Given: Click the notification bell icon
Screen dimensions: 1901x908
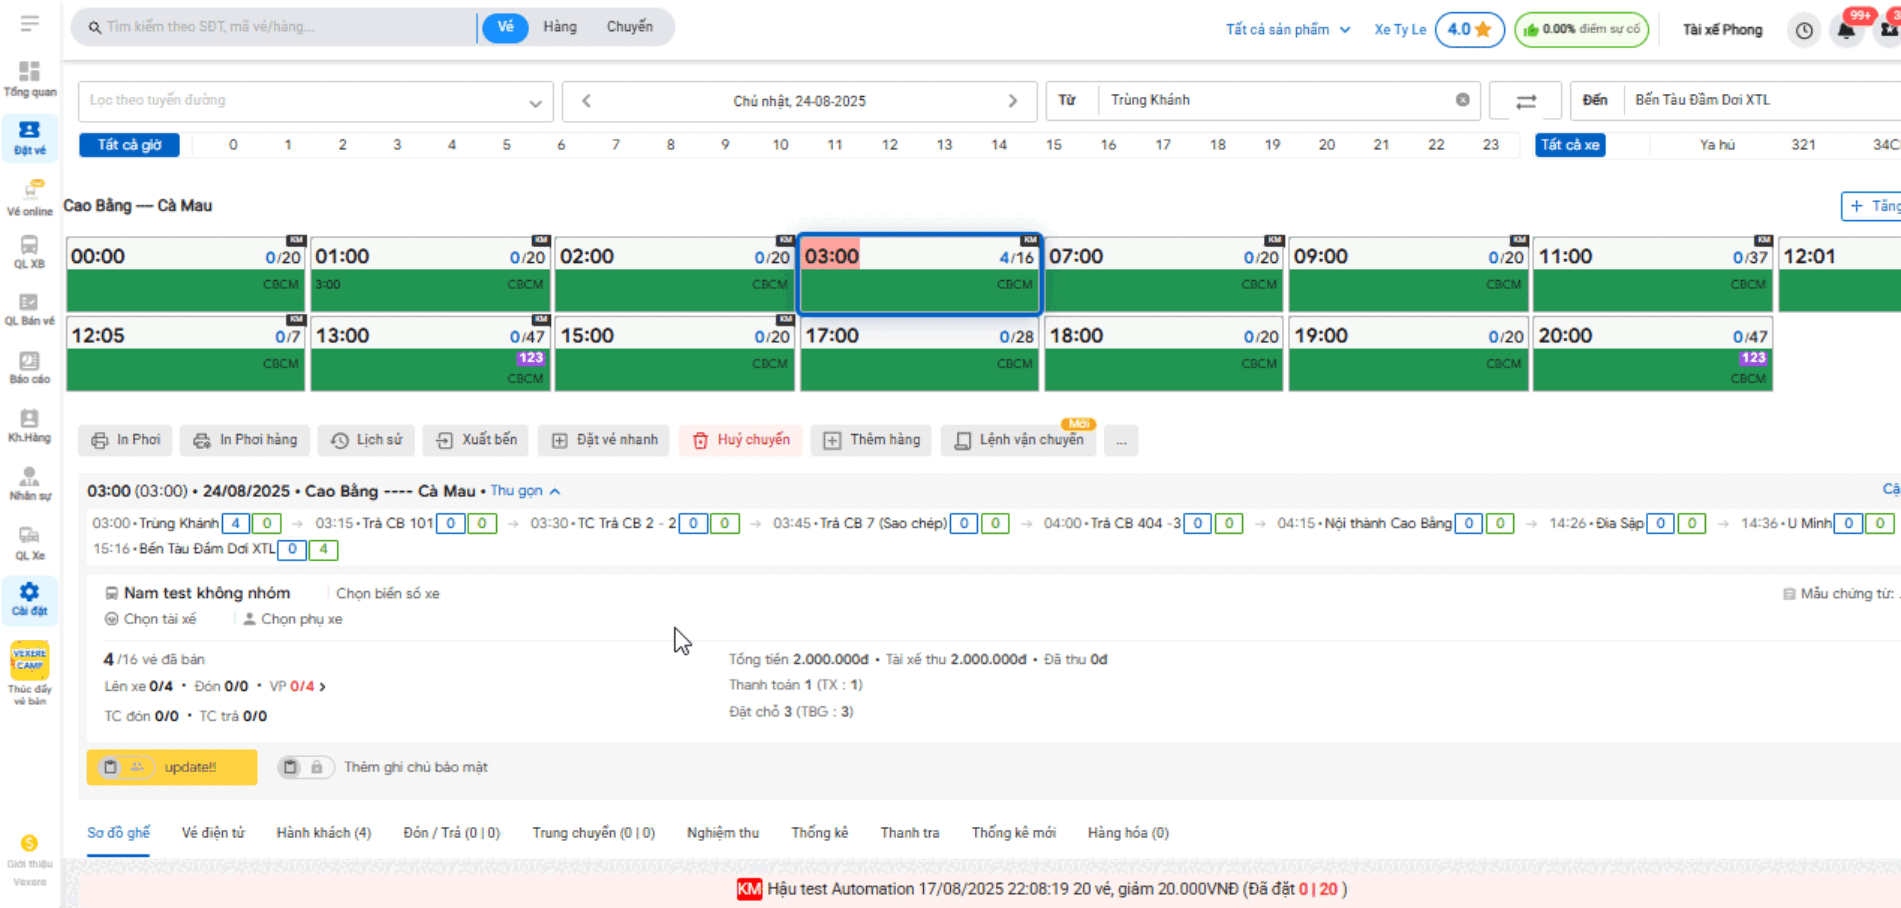Looking at the screenshot, I should [1846, 30].
